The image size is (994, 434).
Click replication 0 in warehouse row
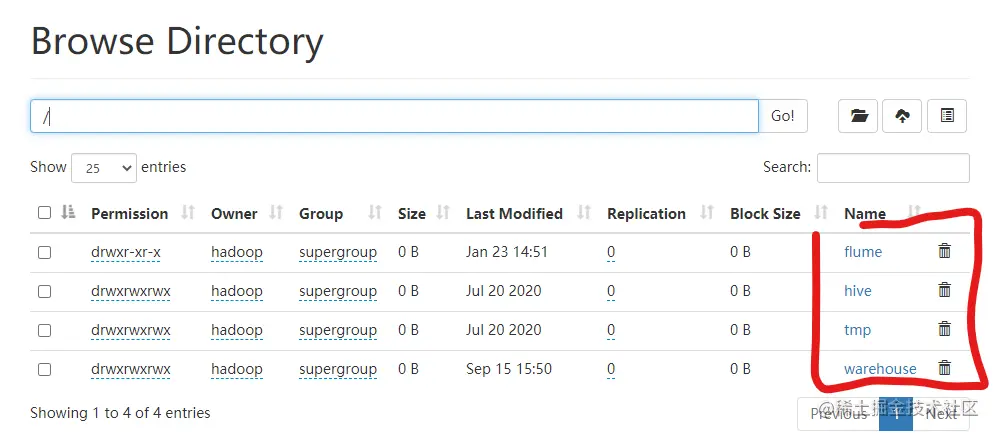pos(611,369)
